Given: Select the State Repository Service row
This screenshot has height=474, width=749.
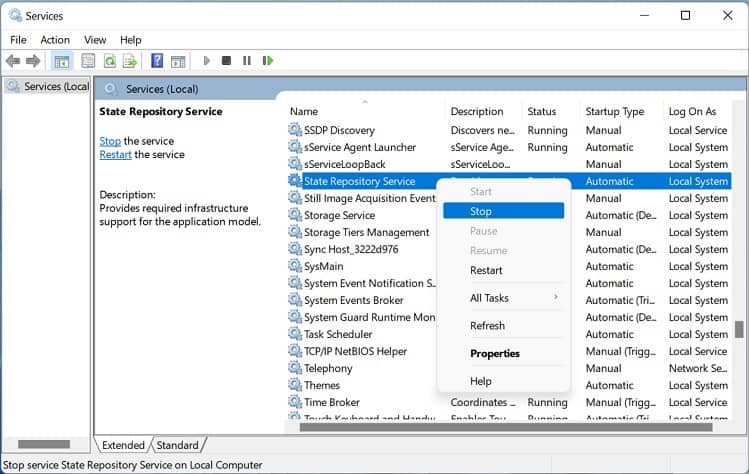Looking at the screenshot, I should pos(509,181).
